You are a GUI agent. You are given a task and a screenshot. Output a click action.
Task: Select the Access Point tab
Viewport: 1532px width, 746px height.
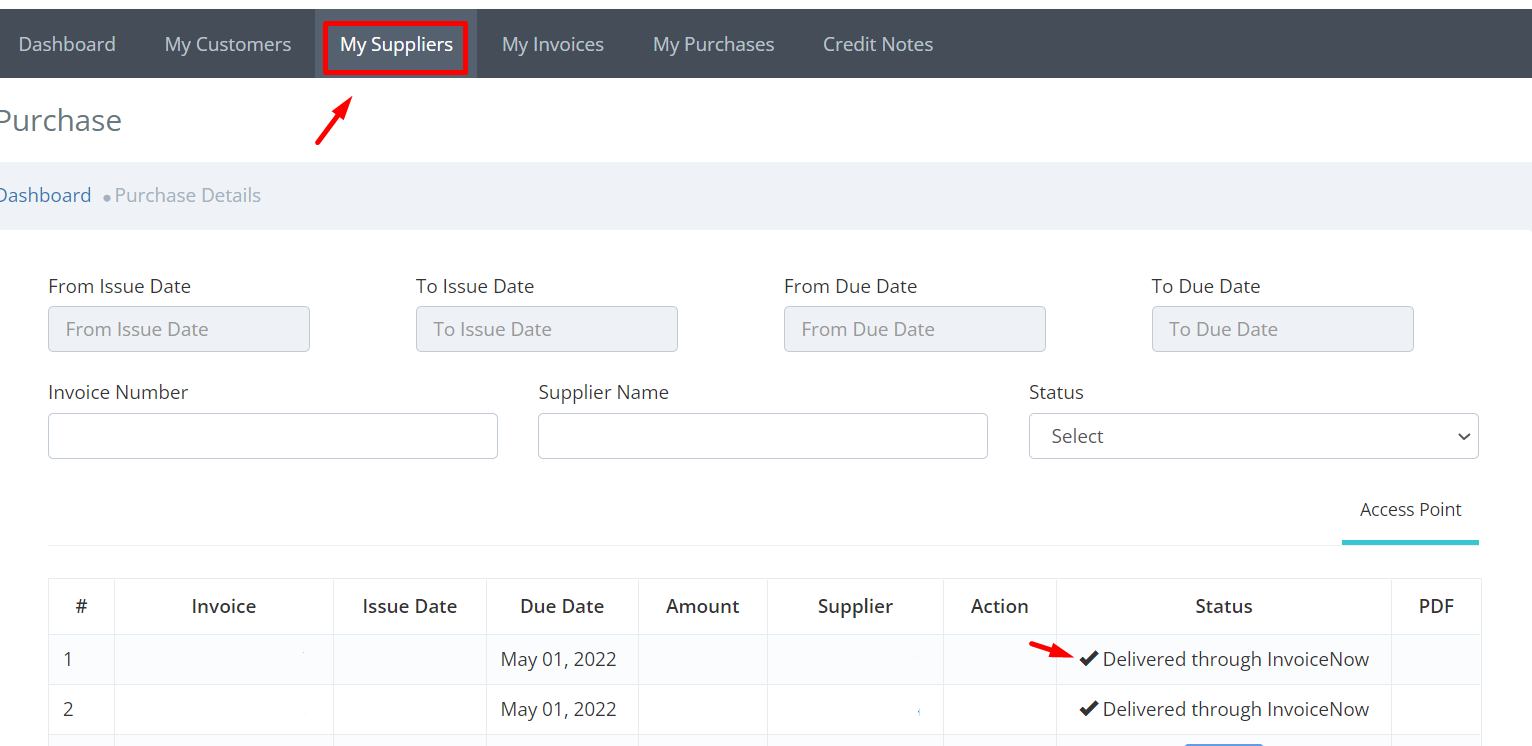1410,510
